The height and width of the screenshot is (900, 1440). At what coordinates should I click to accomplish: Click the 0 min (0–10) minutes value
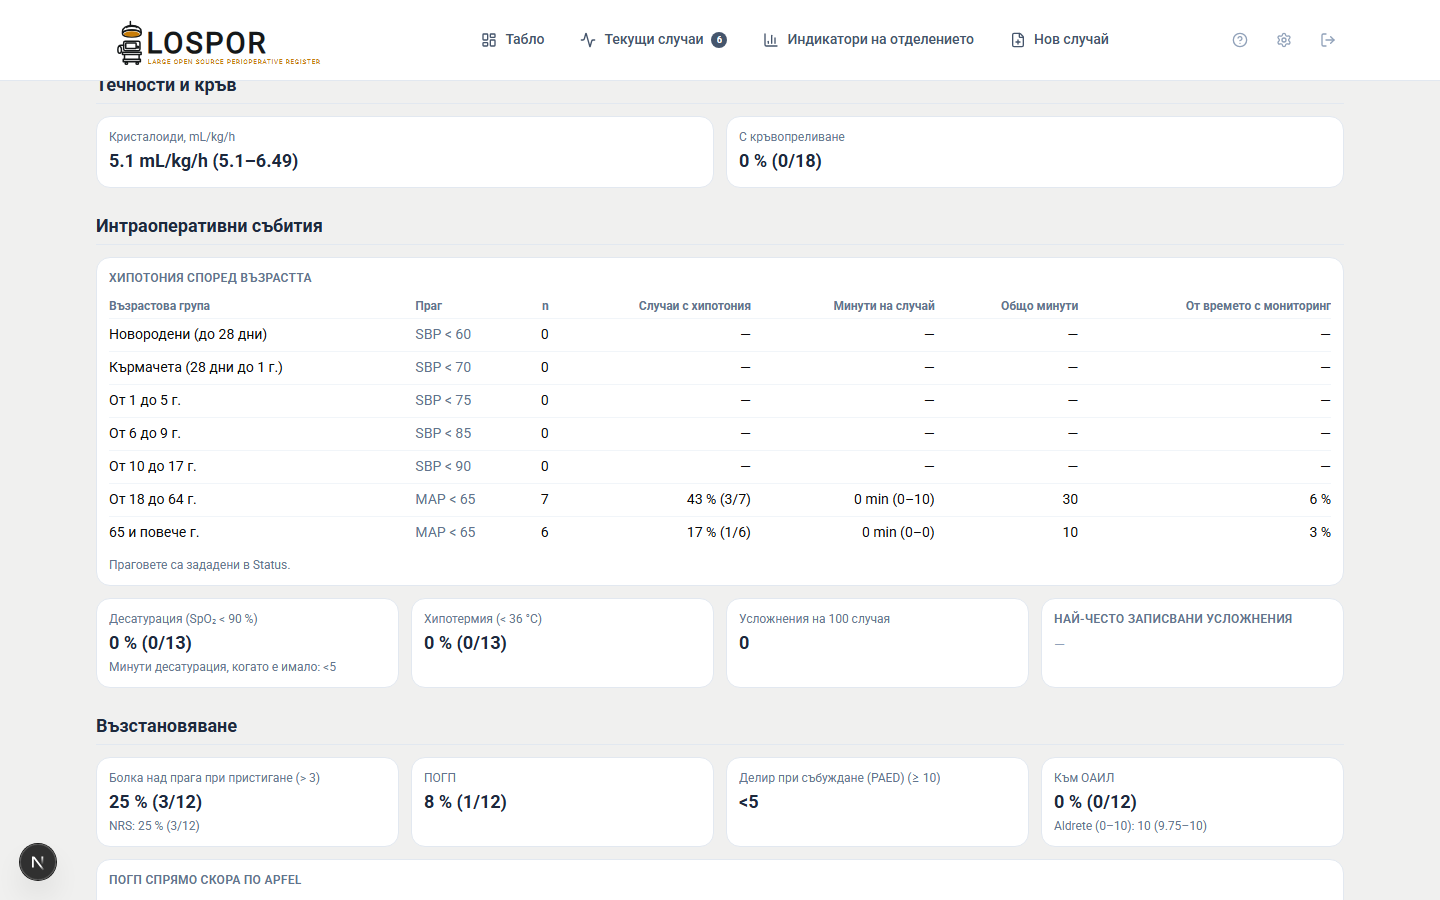[x=894, y=499]
